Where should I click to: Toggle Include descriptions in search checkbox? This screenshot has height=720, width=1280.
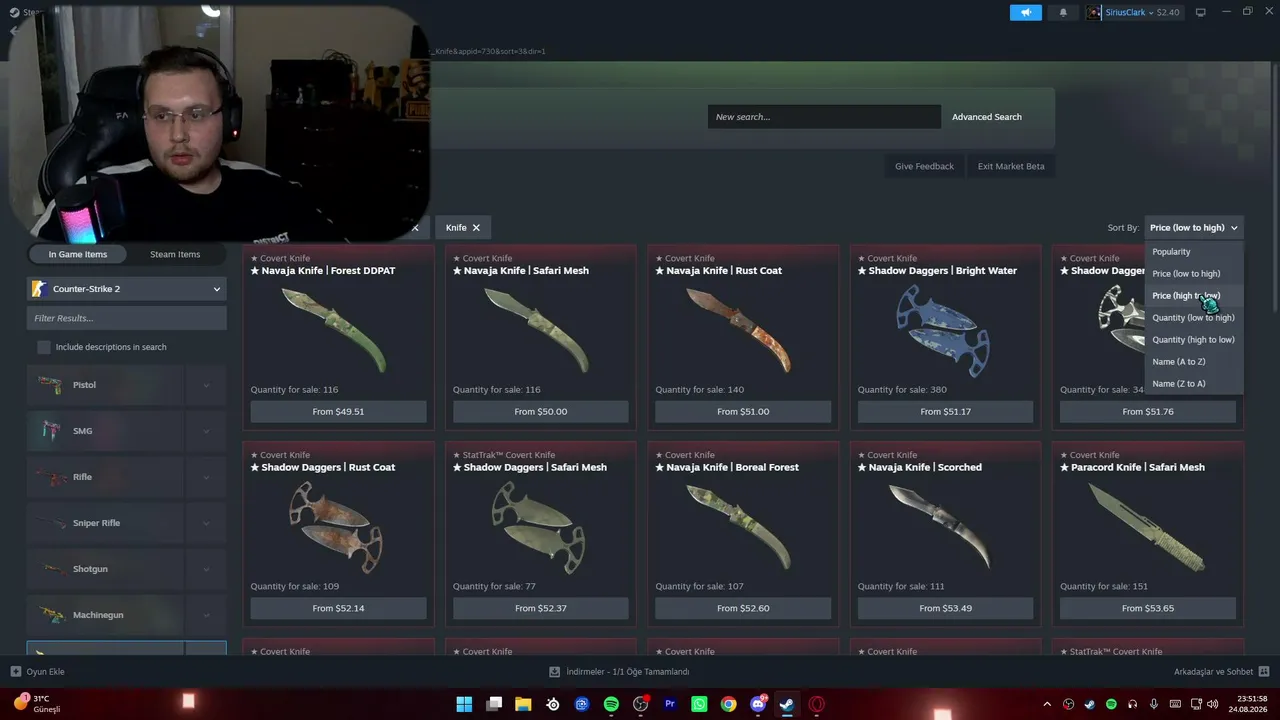pyautogui.click(x=44, y=347)
